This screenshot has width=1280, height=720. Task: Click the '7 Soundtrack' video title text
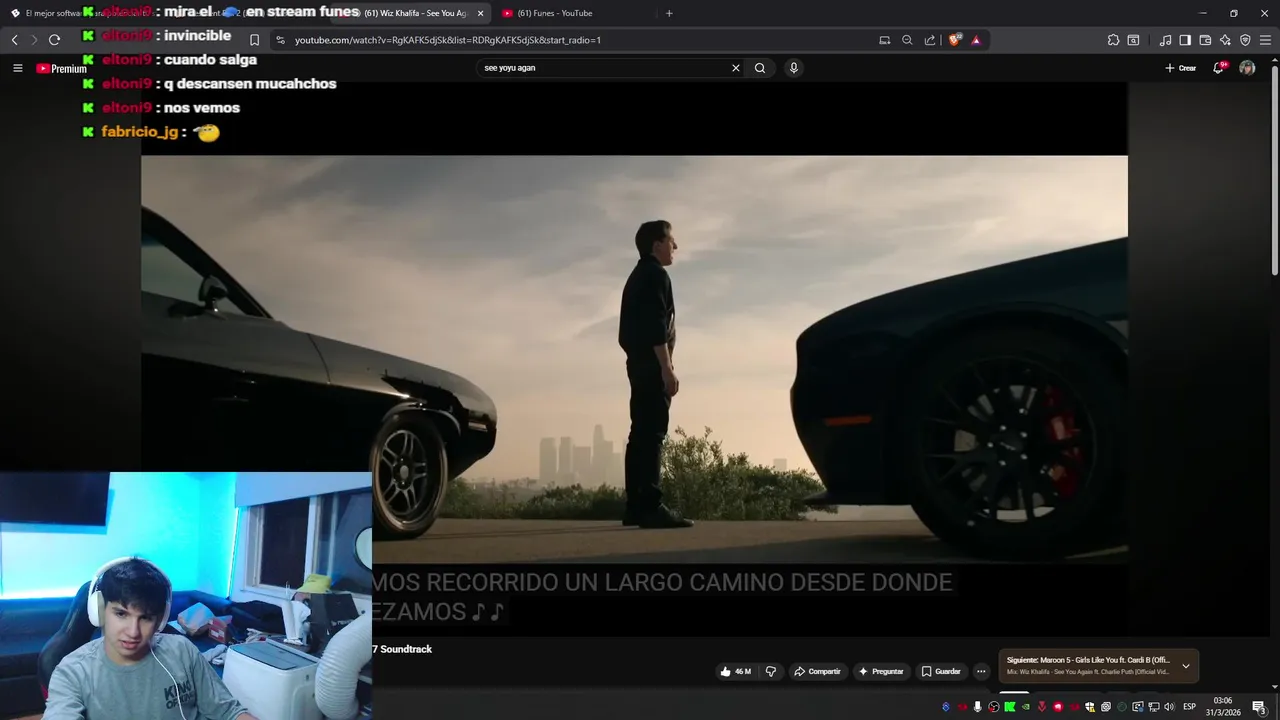point(402,649)
